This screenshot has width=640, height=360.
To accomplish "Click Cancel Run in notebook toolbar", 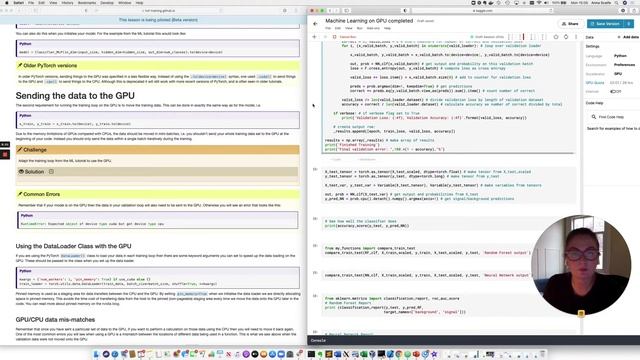I will coord(348,37).
